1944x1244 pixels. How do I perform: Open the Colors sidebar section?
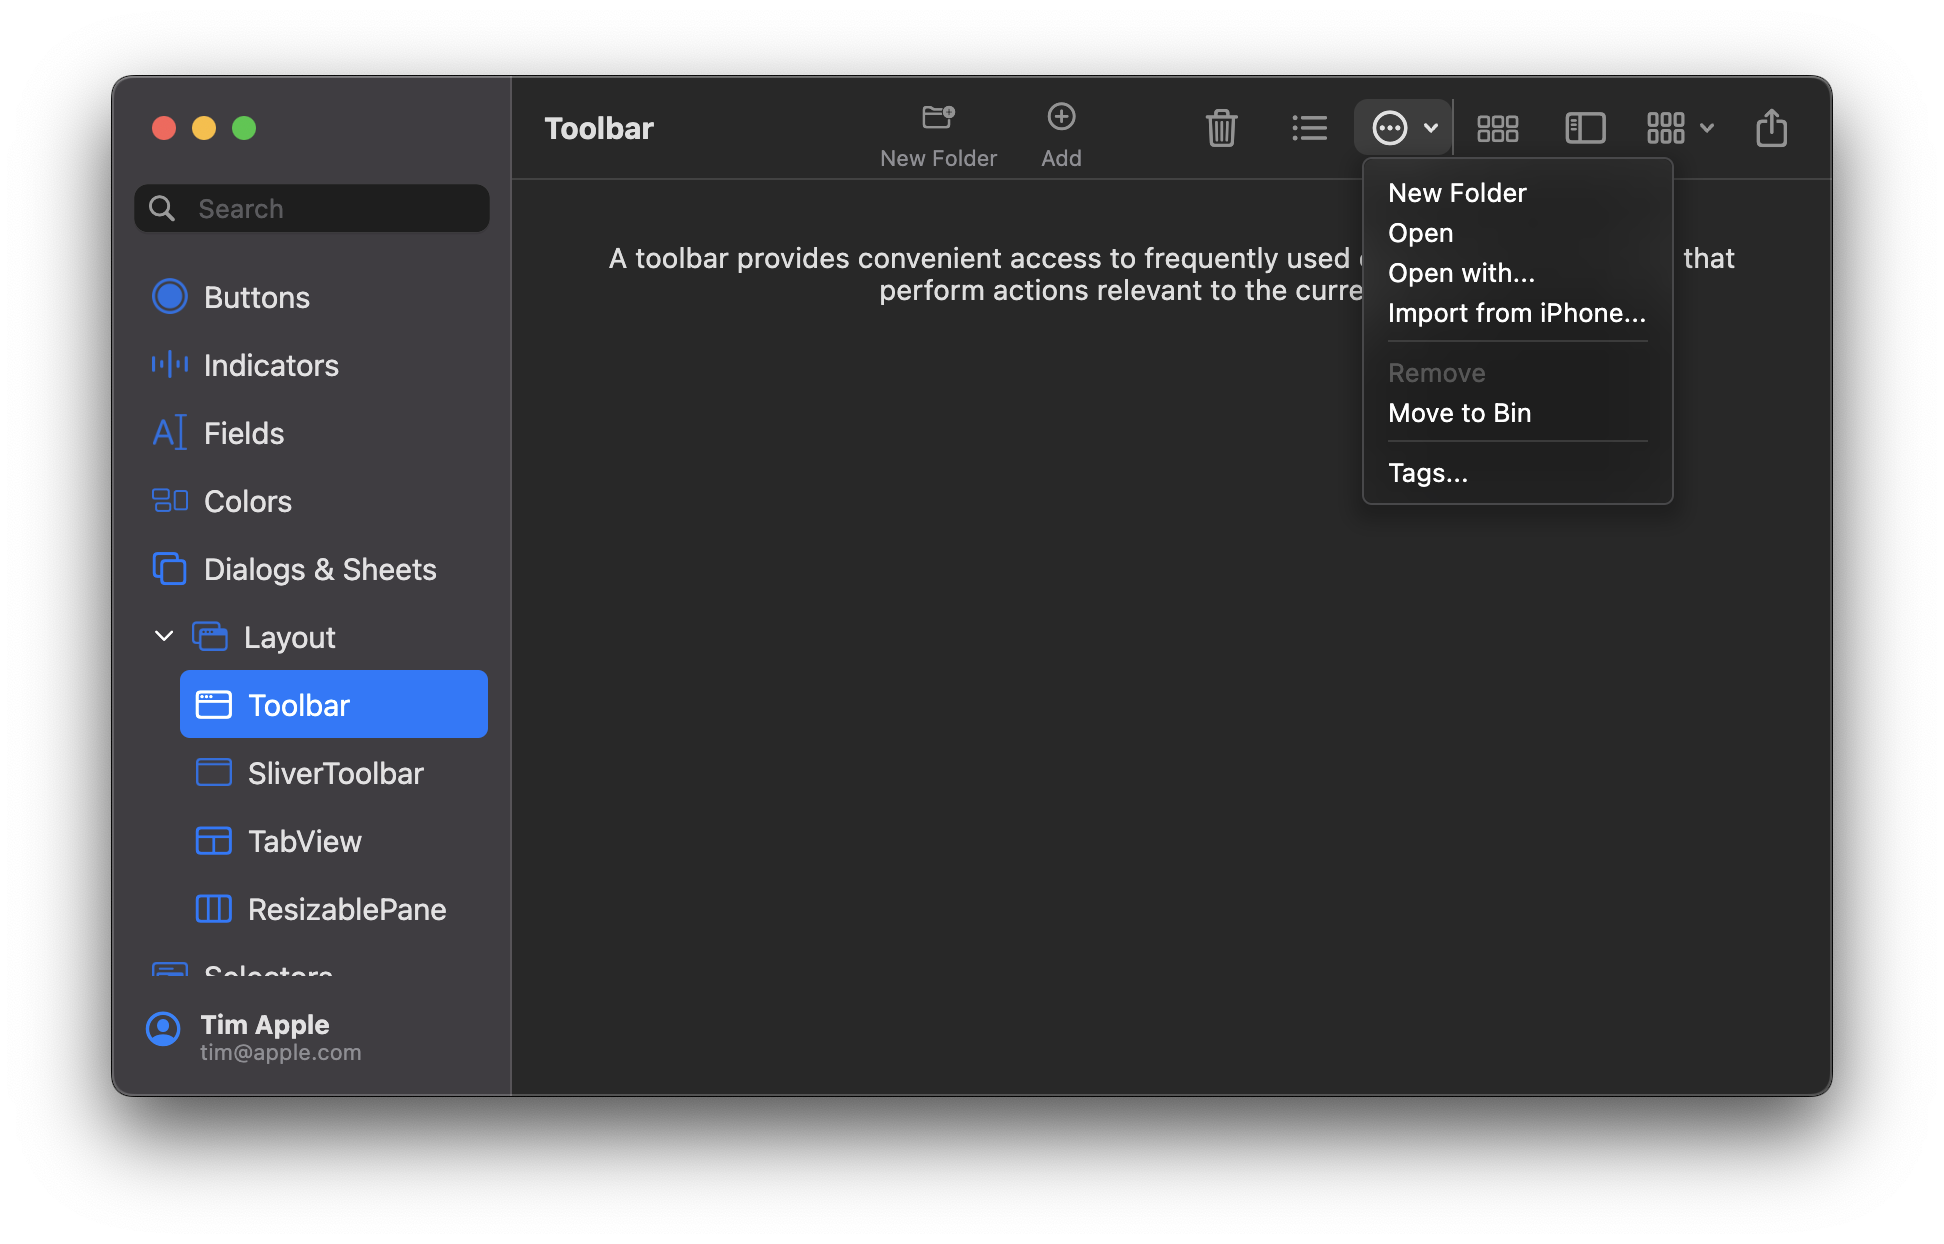click(x=247, y=501)
